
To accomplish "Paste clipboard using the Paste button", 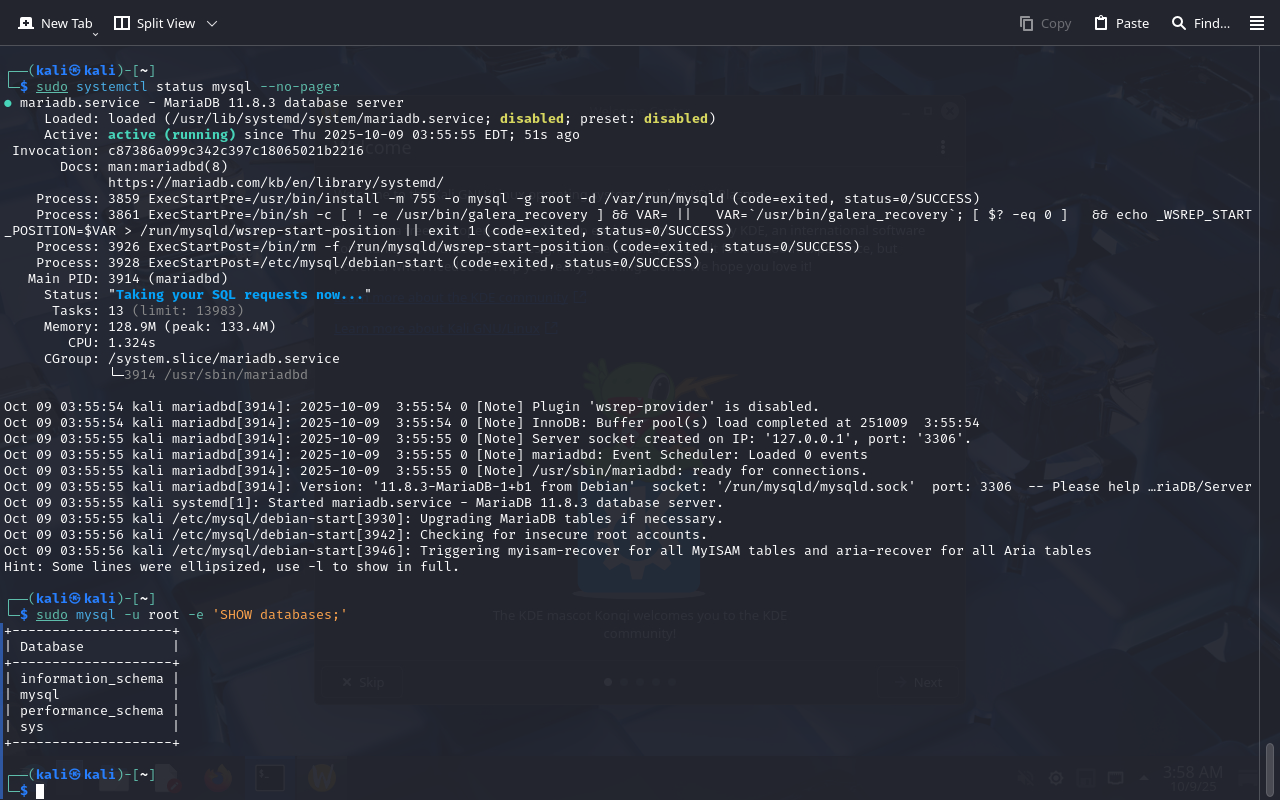I will pyautogui.click(x=1121, y=23).
